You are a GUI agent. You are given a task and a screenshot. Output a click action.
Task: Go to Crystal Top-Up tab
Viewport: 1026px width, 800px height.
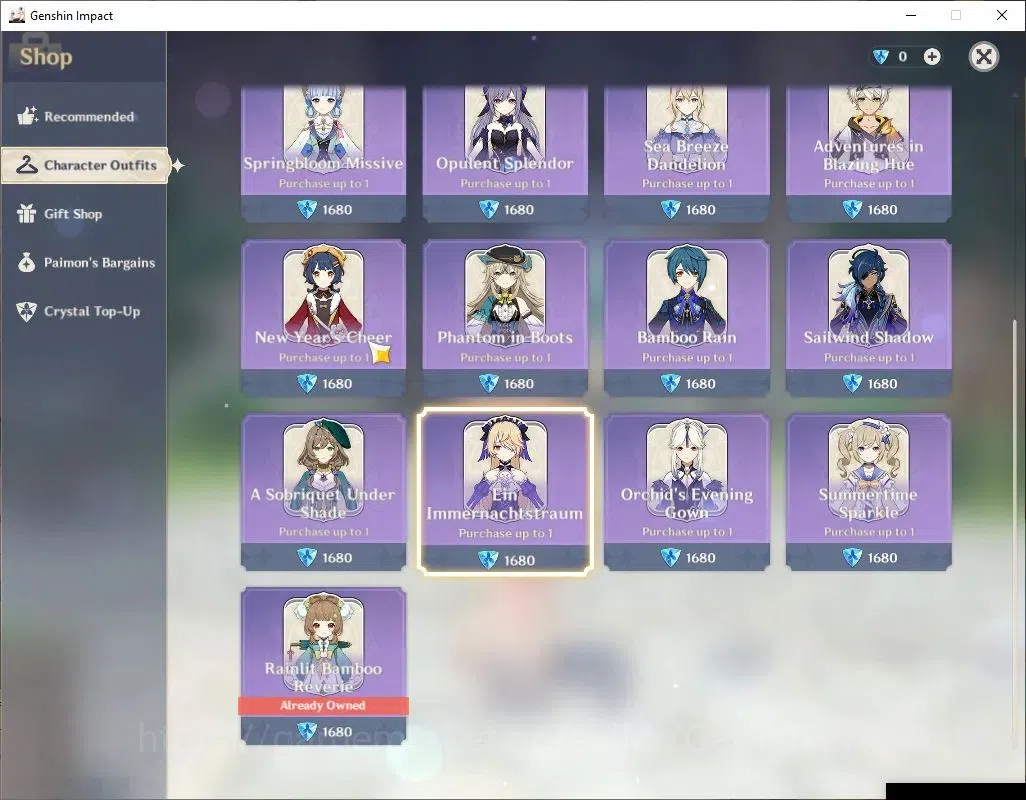click(84, 311)
